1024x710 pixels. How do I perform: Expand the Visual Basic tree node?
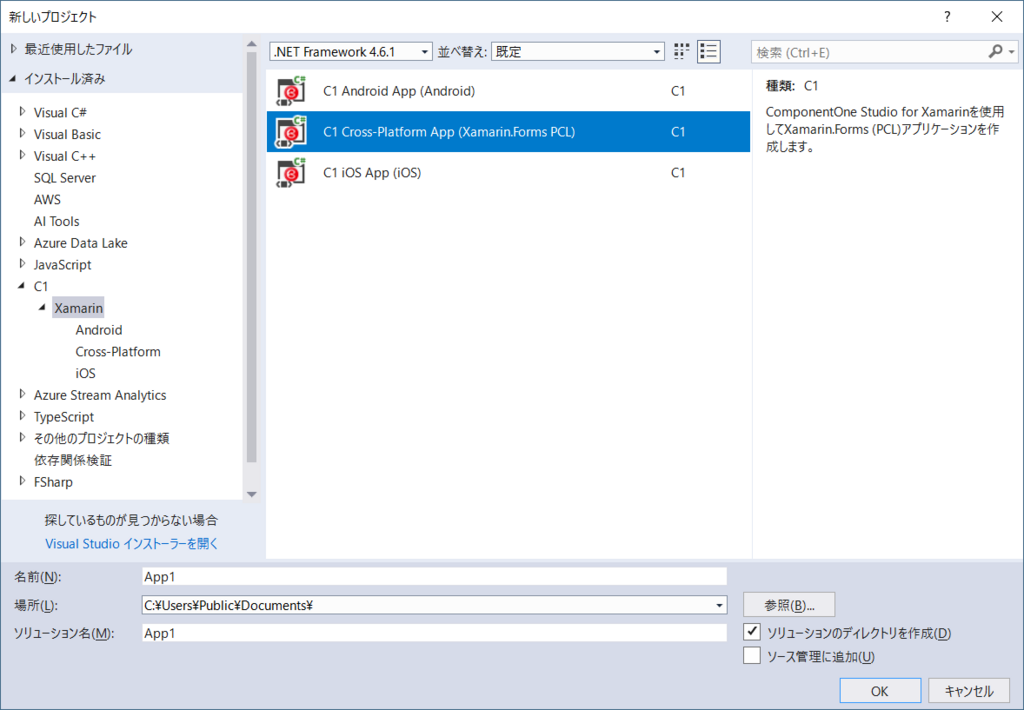tap(23, 133)
